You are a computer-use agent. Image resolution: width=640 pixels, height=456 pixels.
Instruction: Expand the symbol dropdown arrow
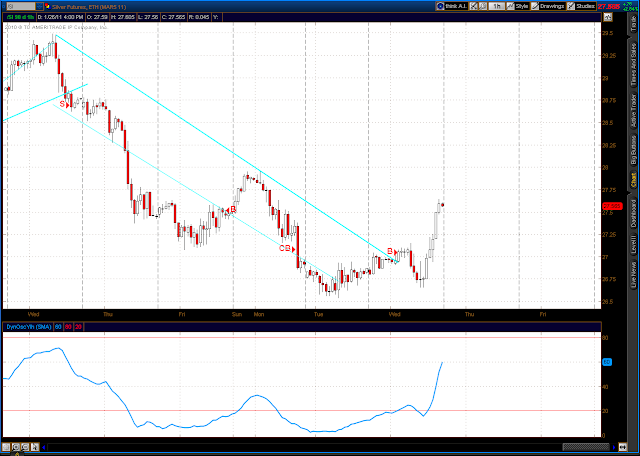point(39,6)
